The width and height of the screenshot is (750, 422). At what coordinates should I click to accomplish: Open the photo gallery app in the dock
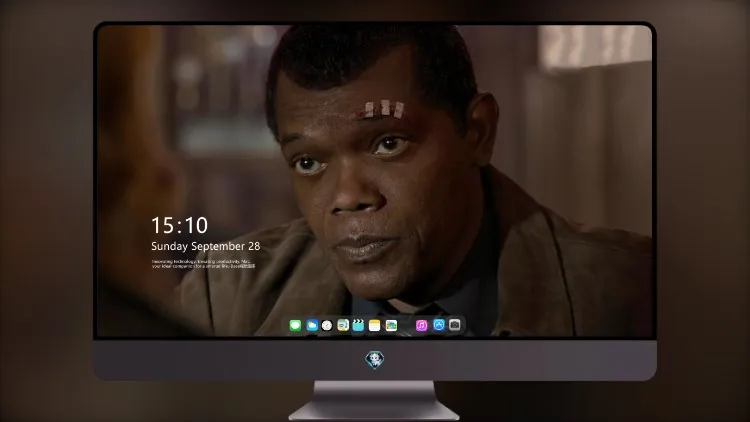click(391, 325)
